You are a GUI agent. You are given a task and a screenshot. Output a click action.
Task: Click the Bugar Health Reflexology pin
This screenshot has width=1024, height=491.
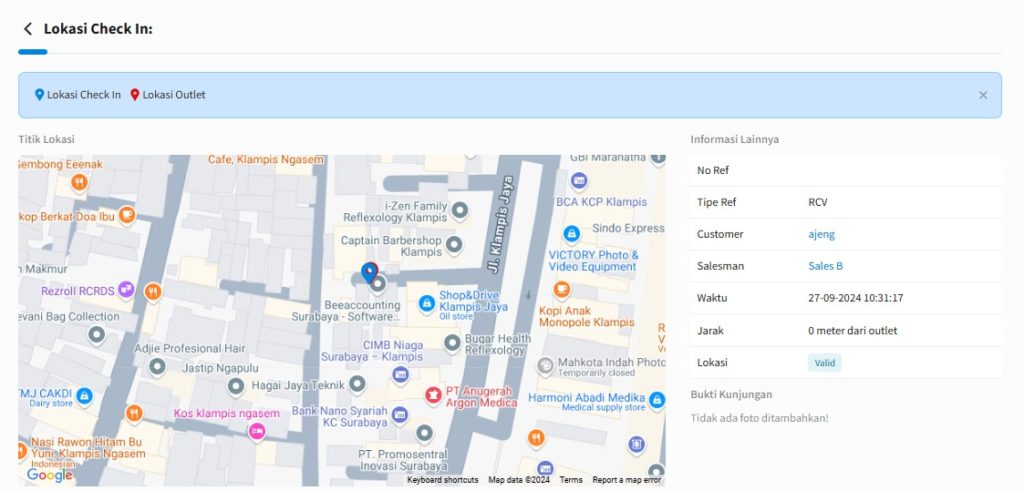452,342
